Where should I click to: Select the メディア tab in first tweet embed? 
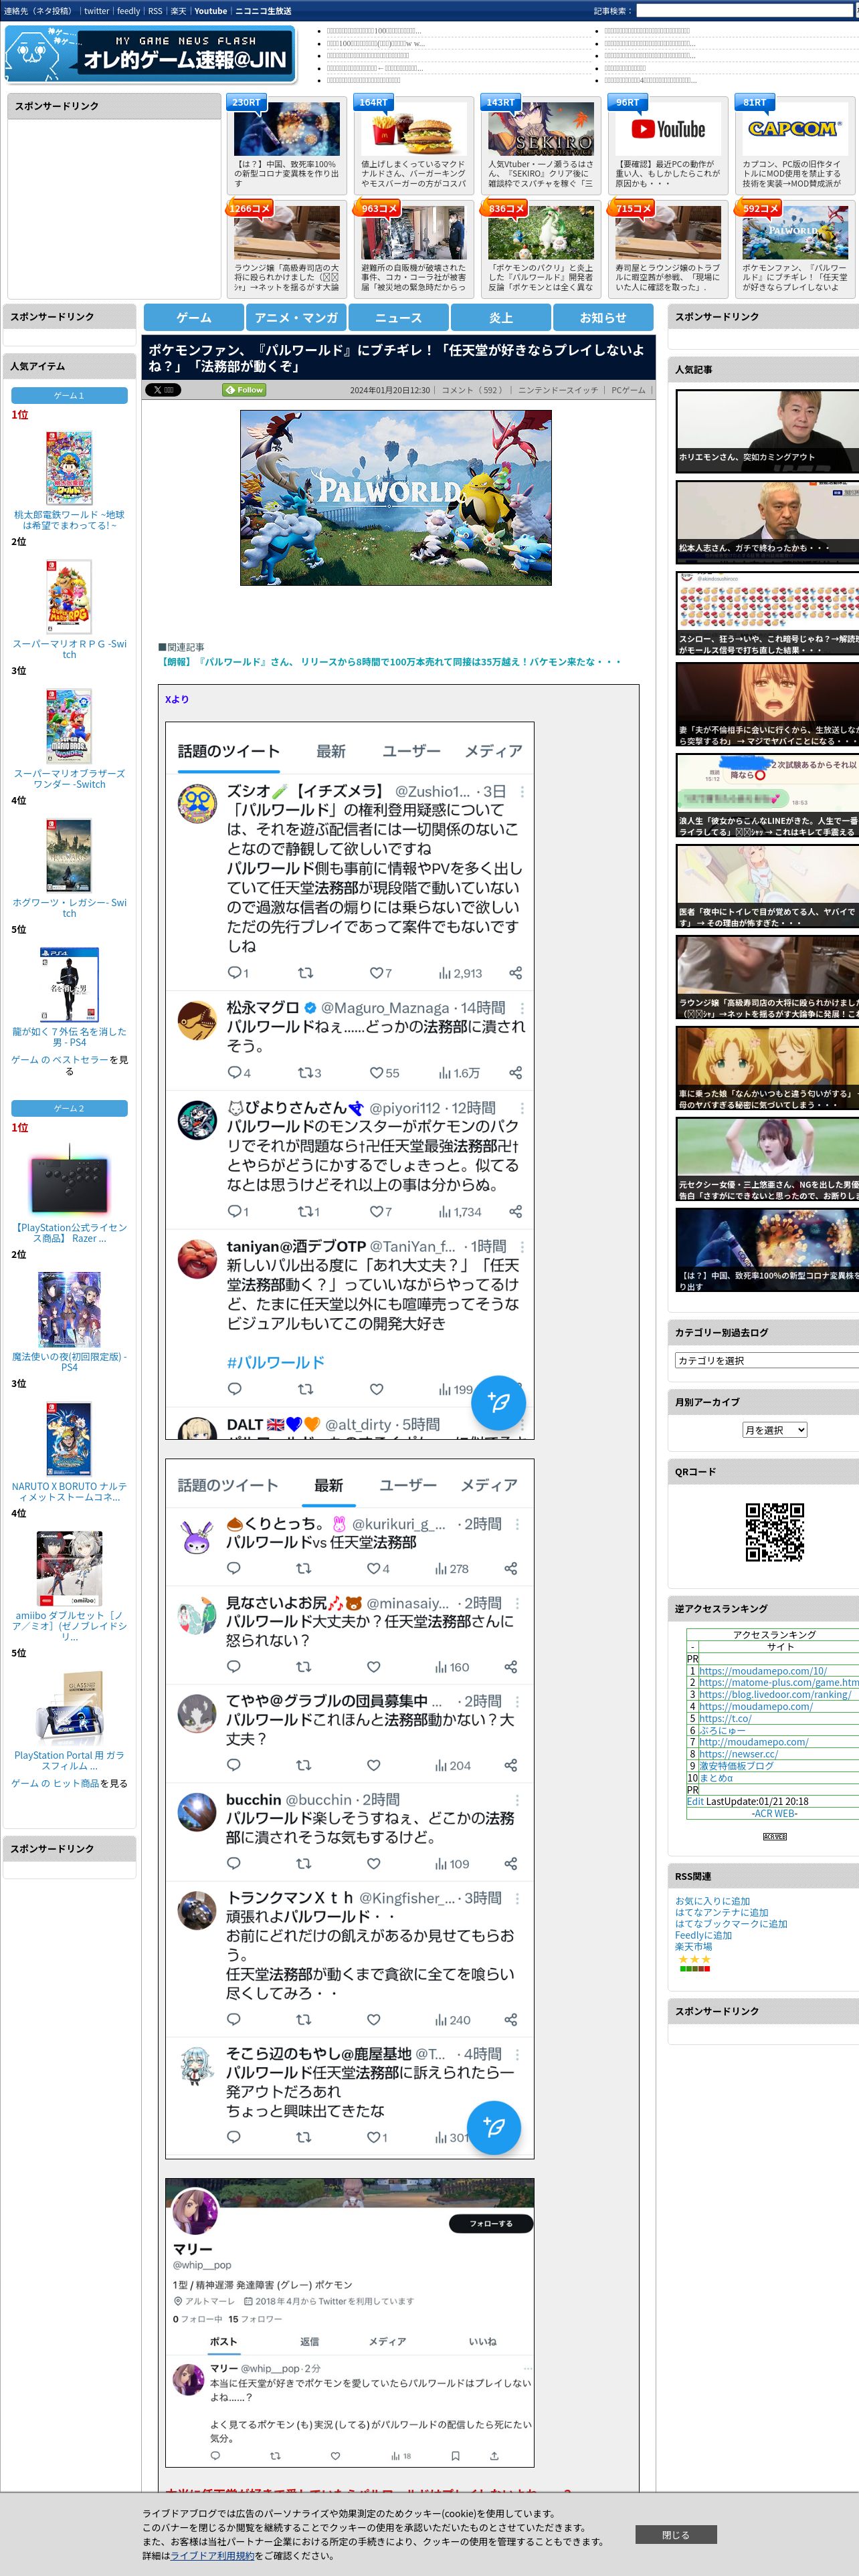tap(493, 751)
